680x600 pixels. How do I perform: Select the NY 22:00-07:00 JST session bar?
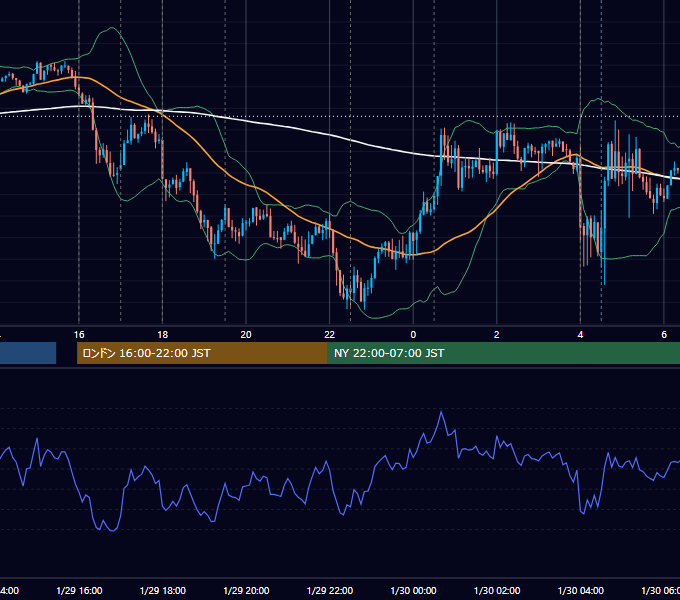coord(504,353)
